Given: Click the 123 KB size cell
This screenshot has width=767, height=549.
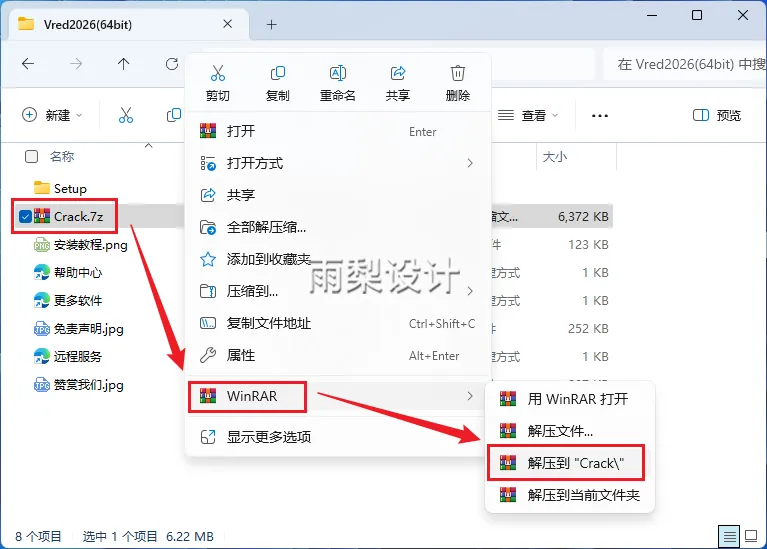Looking at the screenshot, I should pos(588,245).
